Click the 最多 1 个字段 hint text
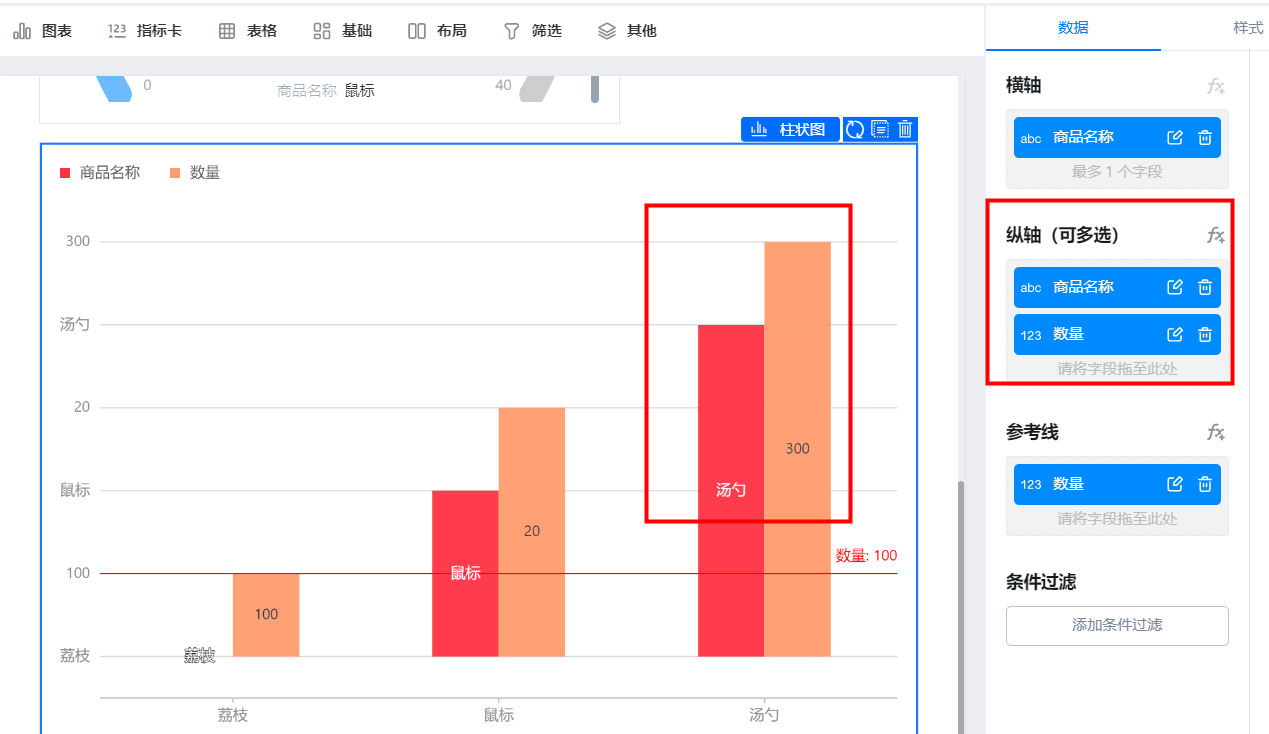Viewport: 1269px width, 734px height. (x=1117, y=172)
